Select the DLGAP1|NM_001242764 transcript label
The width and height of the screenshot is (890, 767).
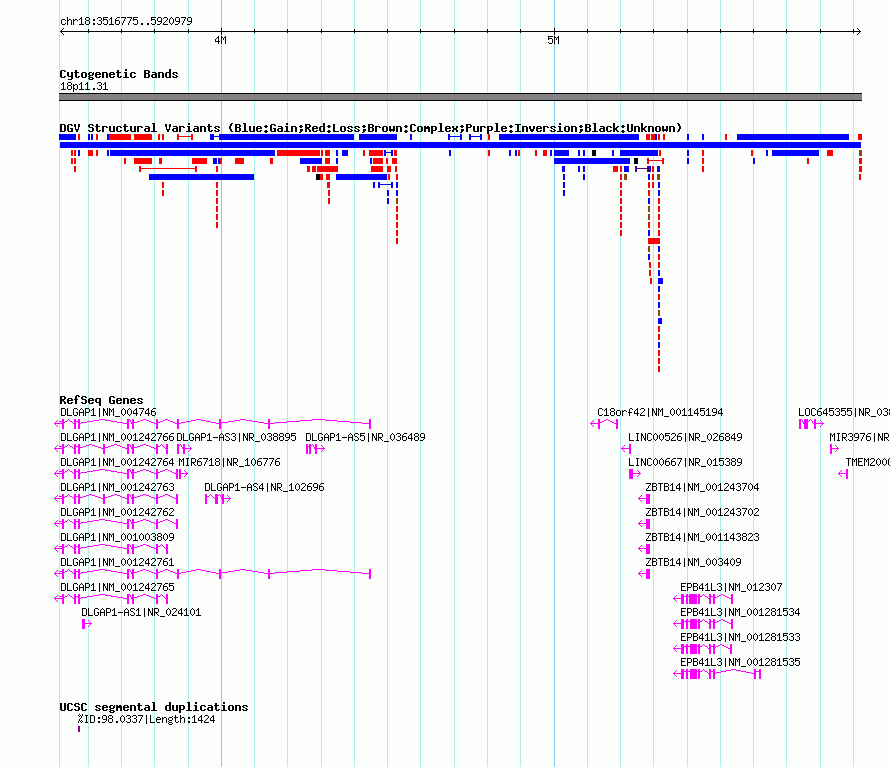point(117,462)
